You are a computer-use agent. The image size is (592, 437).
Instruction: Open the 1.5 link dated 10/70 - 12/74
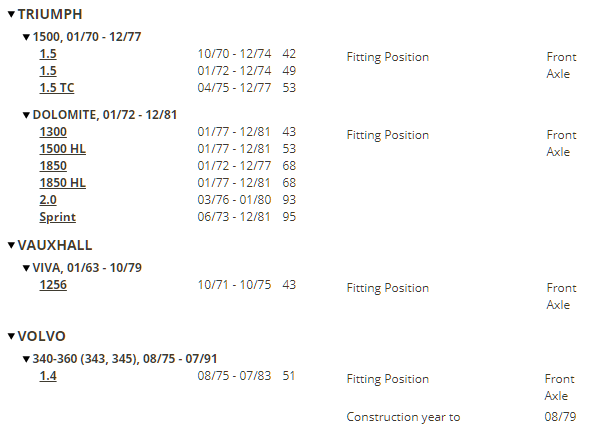click(48, 54)
